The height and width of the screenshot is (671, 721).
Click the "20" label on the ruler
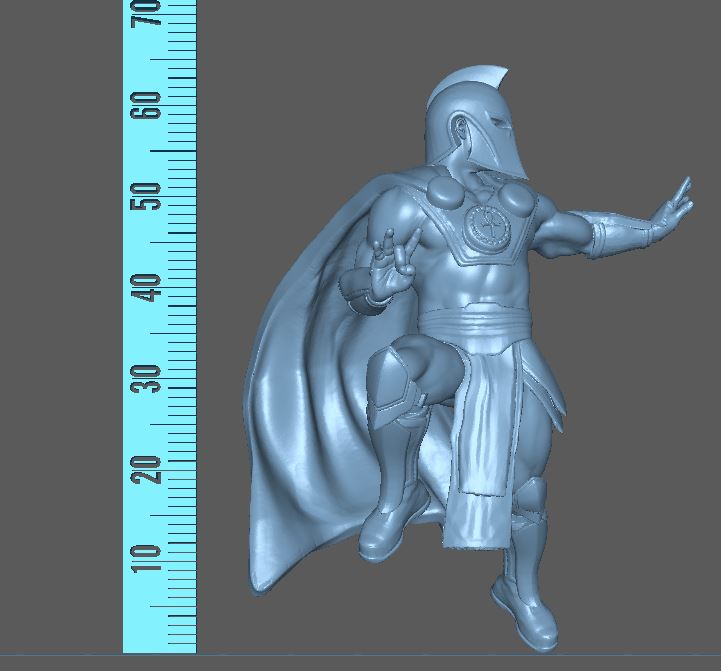[x=146, y=470]
